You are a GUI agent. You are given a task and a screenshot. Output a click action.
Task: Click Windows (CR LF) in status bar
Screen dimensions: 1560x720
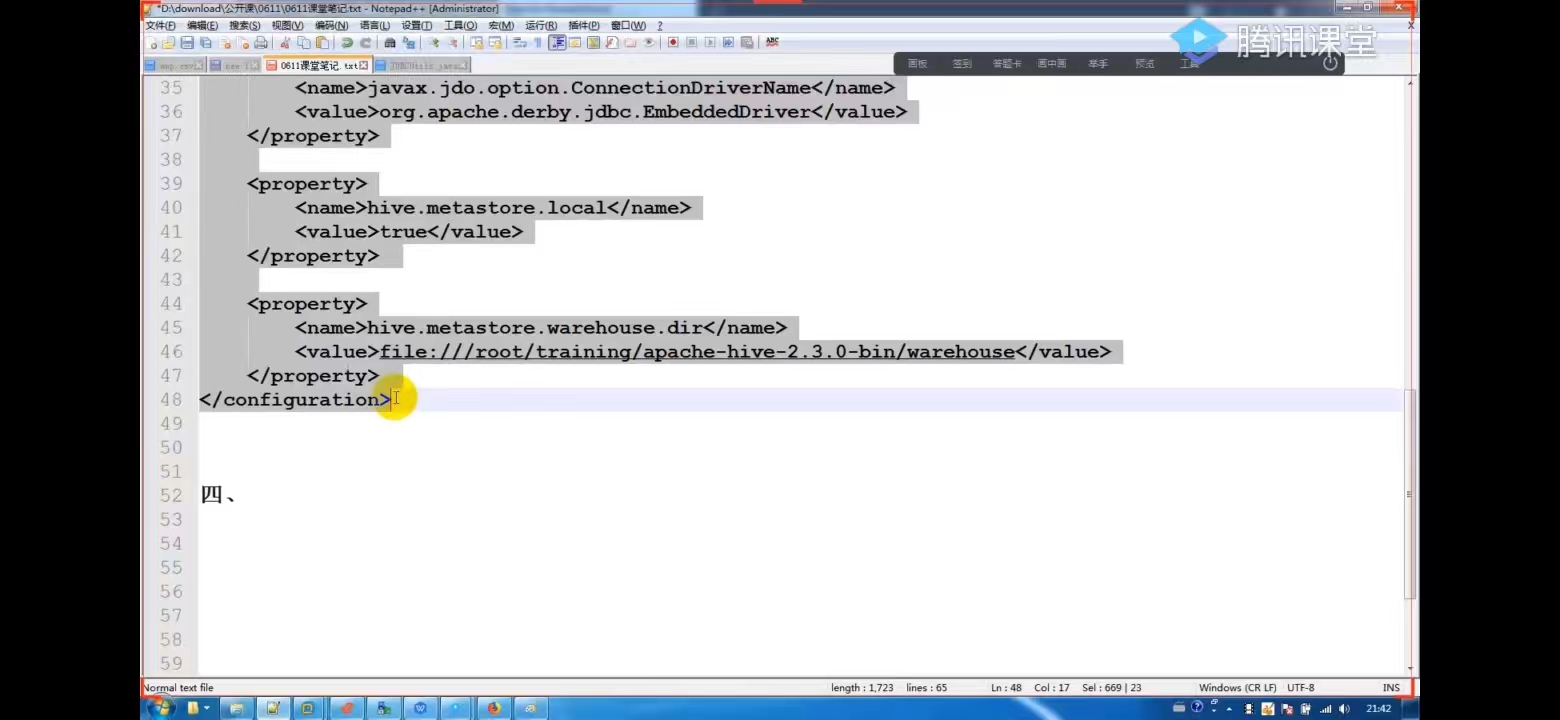[1237, 688]
